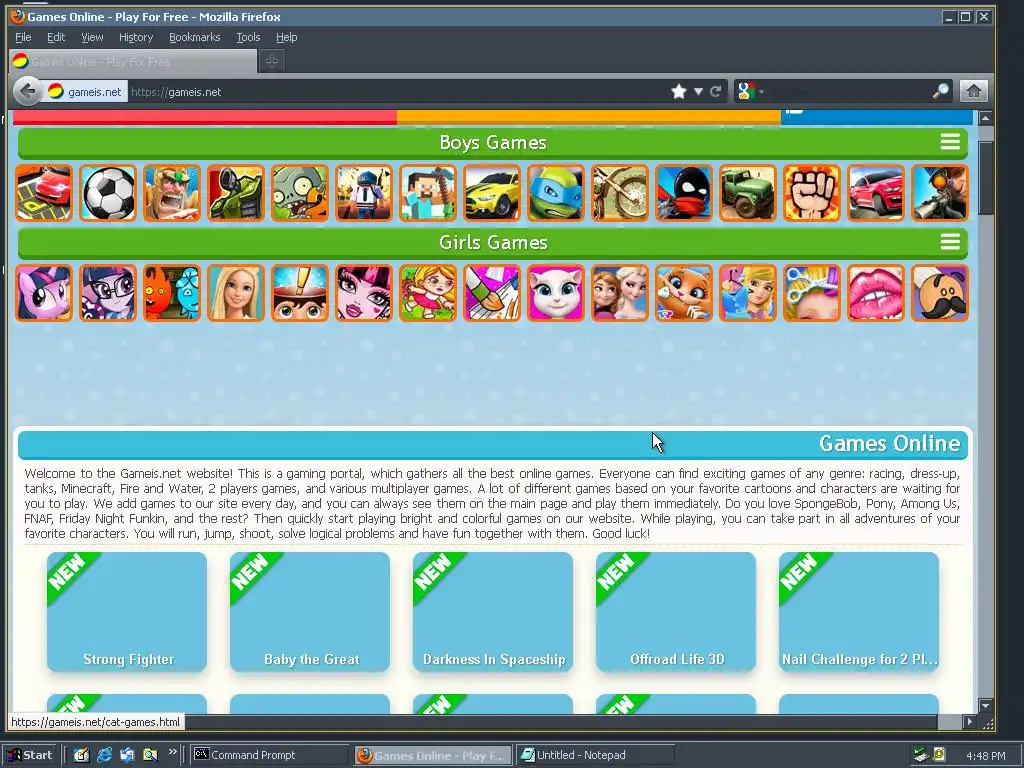Click the horizontal scrollbar right arrow
This screenshot has height=768, width=1024.
(970, 722)
